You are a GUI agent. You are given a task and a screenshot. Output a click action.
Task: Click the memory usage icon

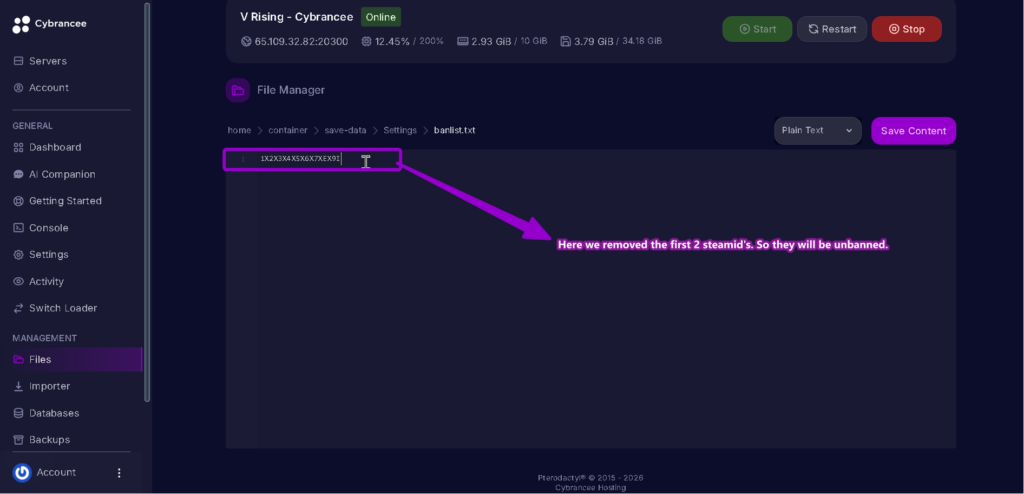point(462,41)
